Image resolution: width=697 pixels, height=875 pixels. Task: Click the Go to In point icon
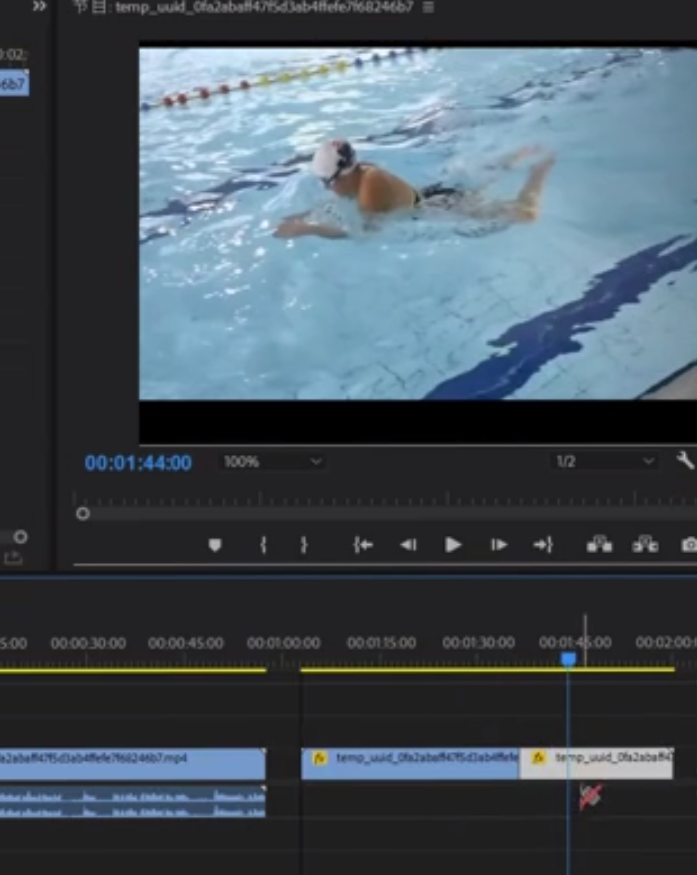[363, 545]
